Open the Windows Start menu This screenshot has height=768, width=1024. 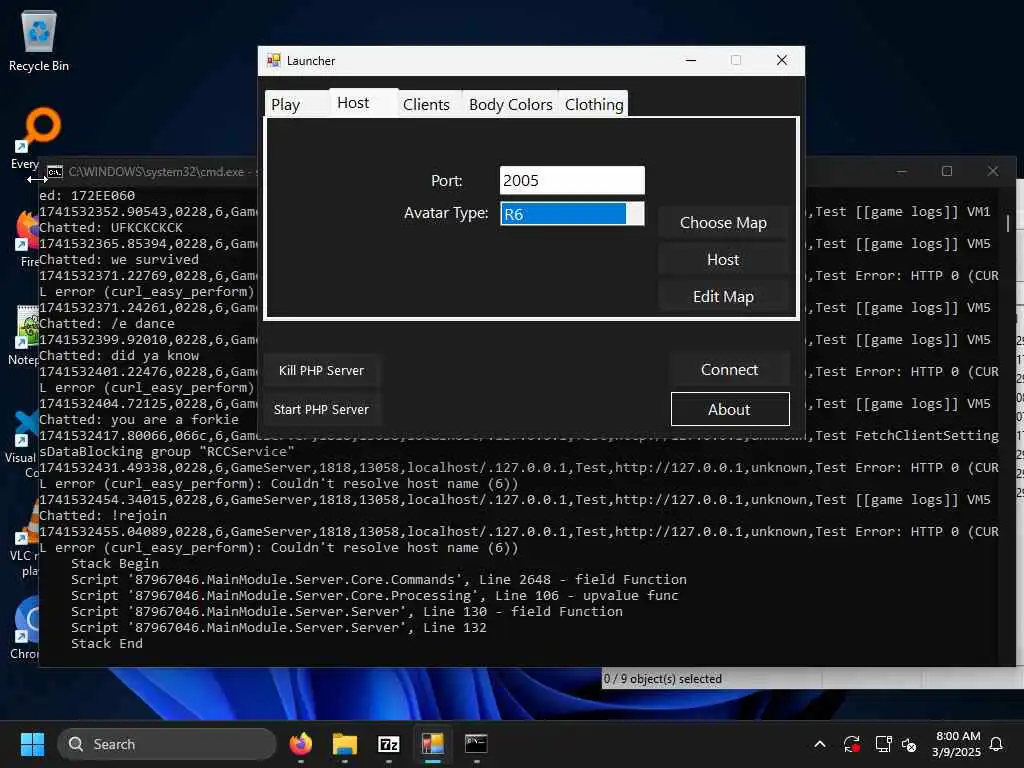tap(32, 744)
